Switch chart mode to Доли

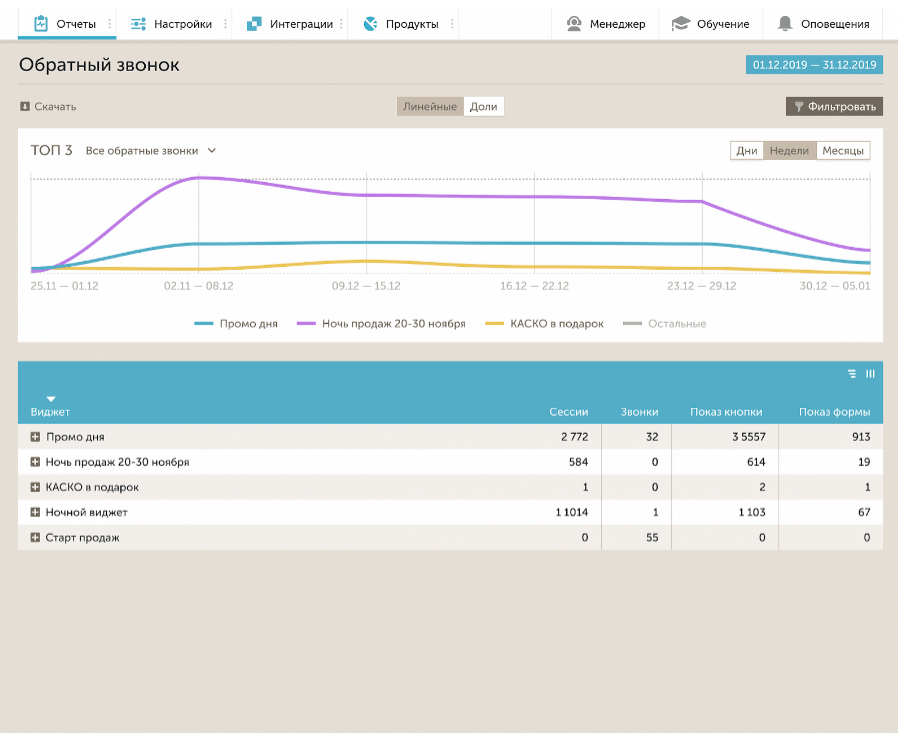(483, 107)
